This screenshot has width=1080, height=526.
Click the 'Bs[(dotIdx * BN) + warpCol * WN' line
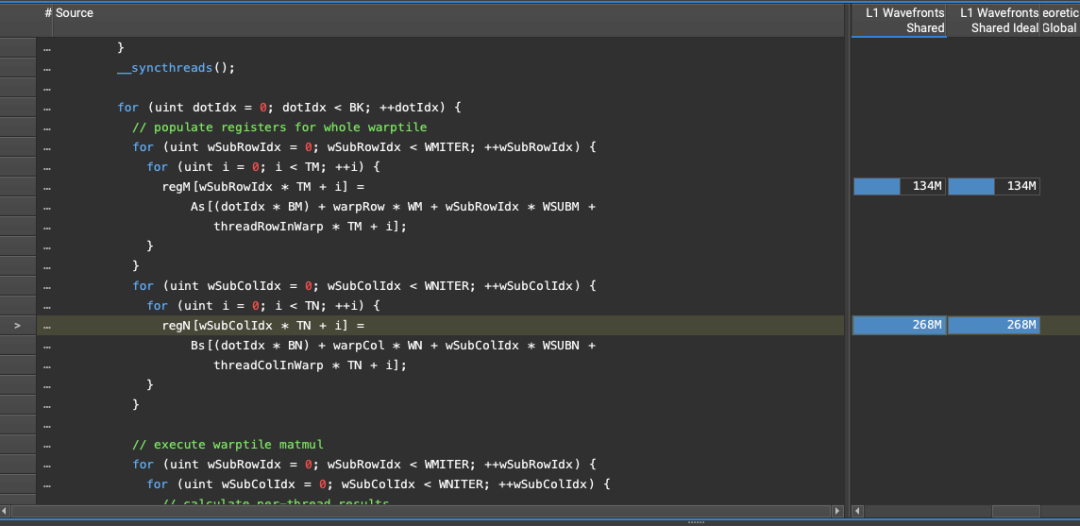pyautogui.click(x=393, y=345)
